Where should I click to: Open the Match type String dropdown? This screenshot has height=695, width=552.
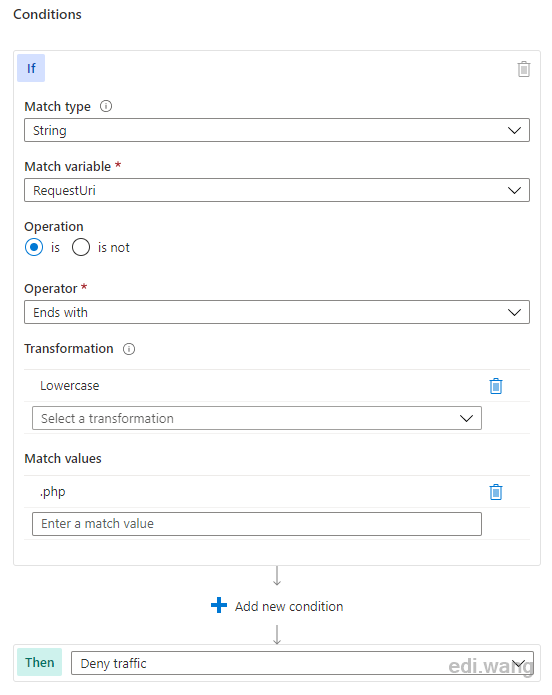(277, 130)
